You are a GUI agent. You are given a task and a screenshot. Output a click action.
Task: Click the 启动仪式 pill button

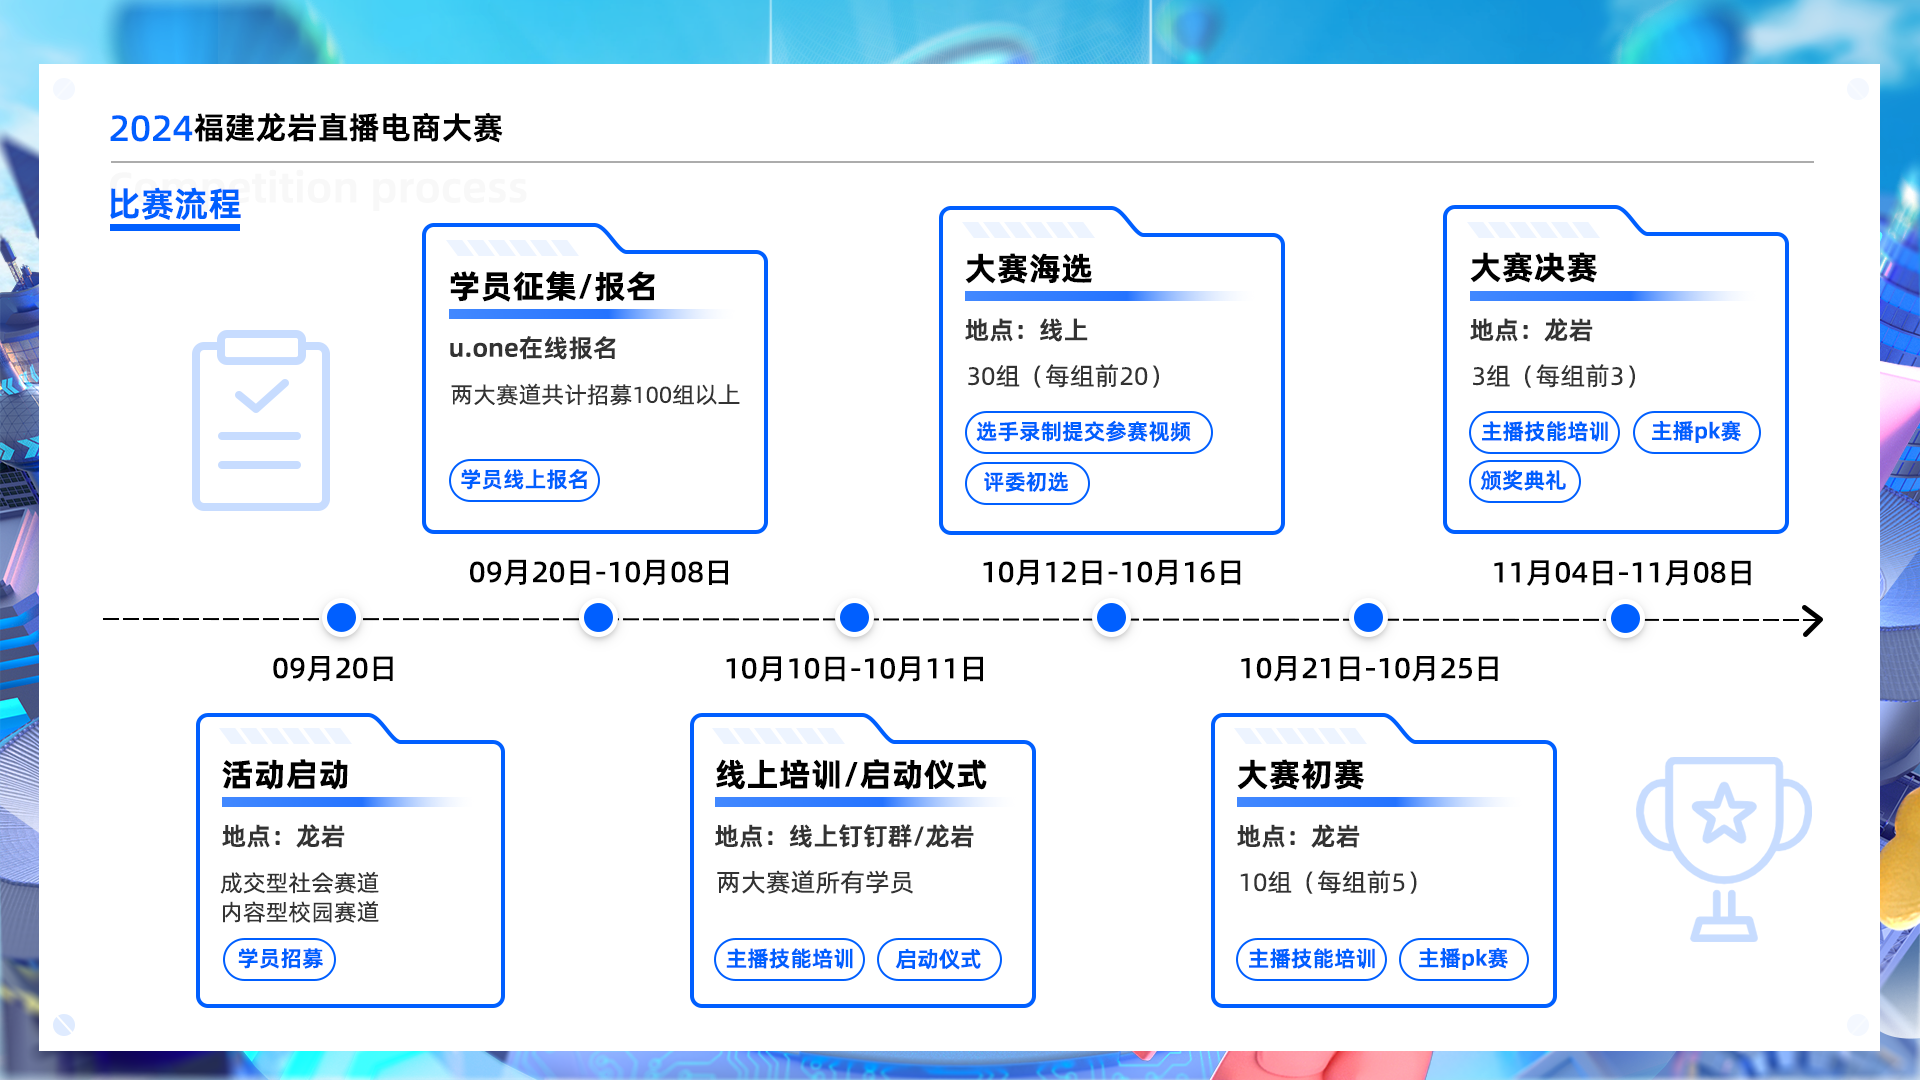tap(938, 960)
